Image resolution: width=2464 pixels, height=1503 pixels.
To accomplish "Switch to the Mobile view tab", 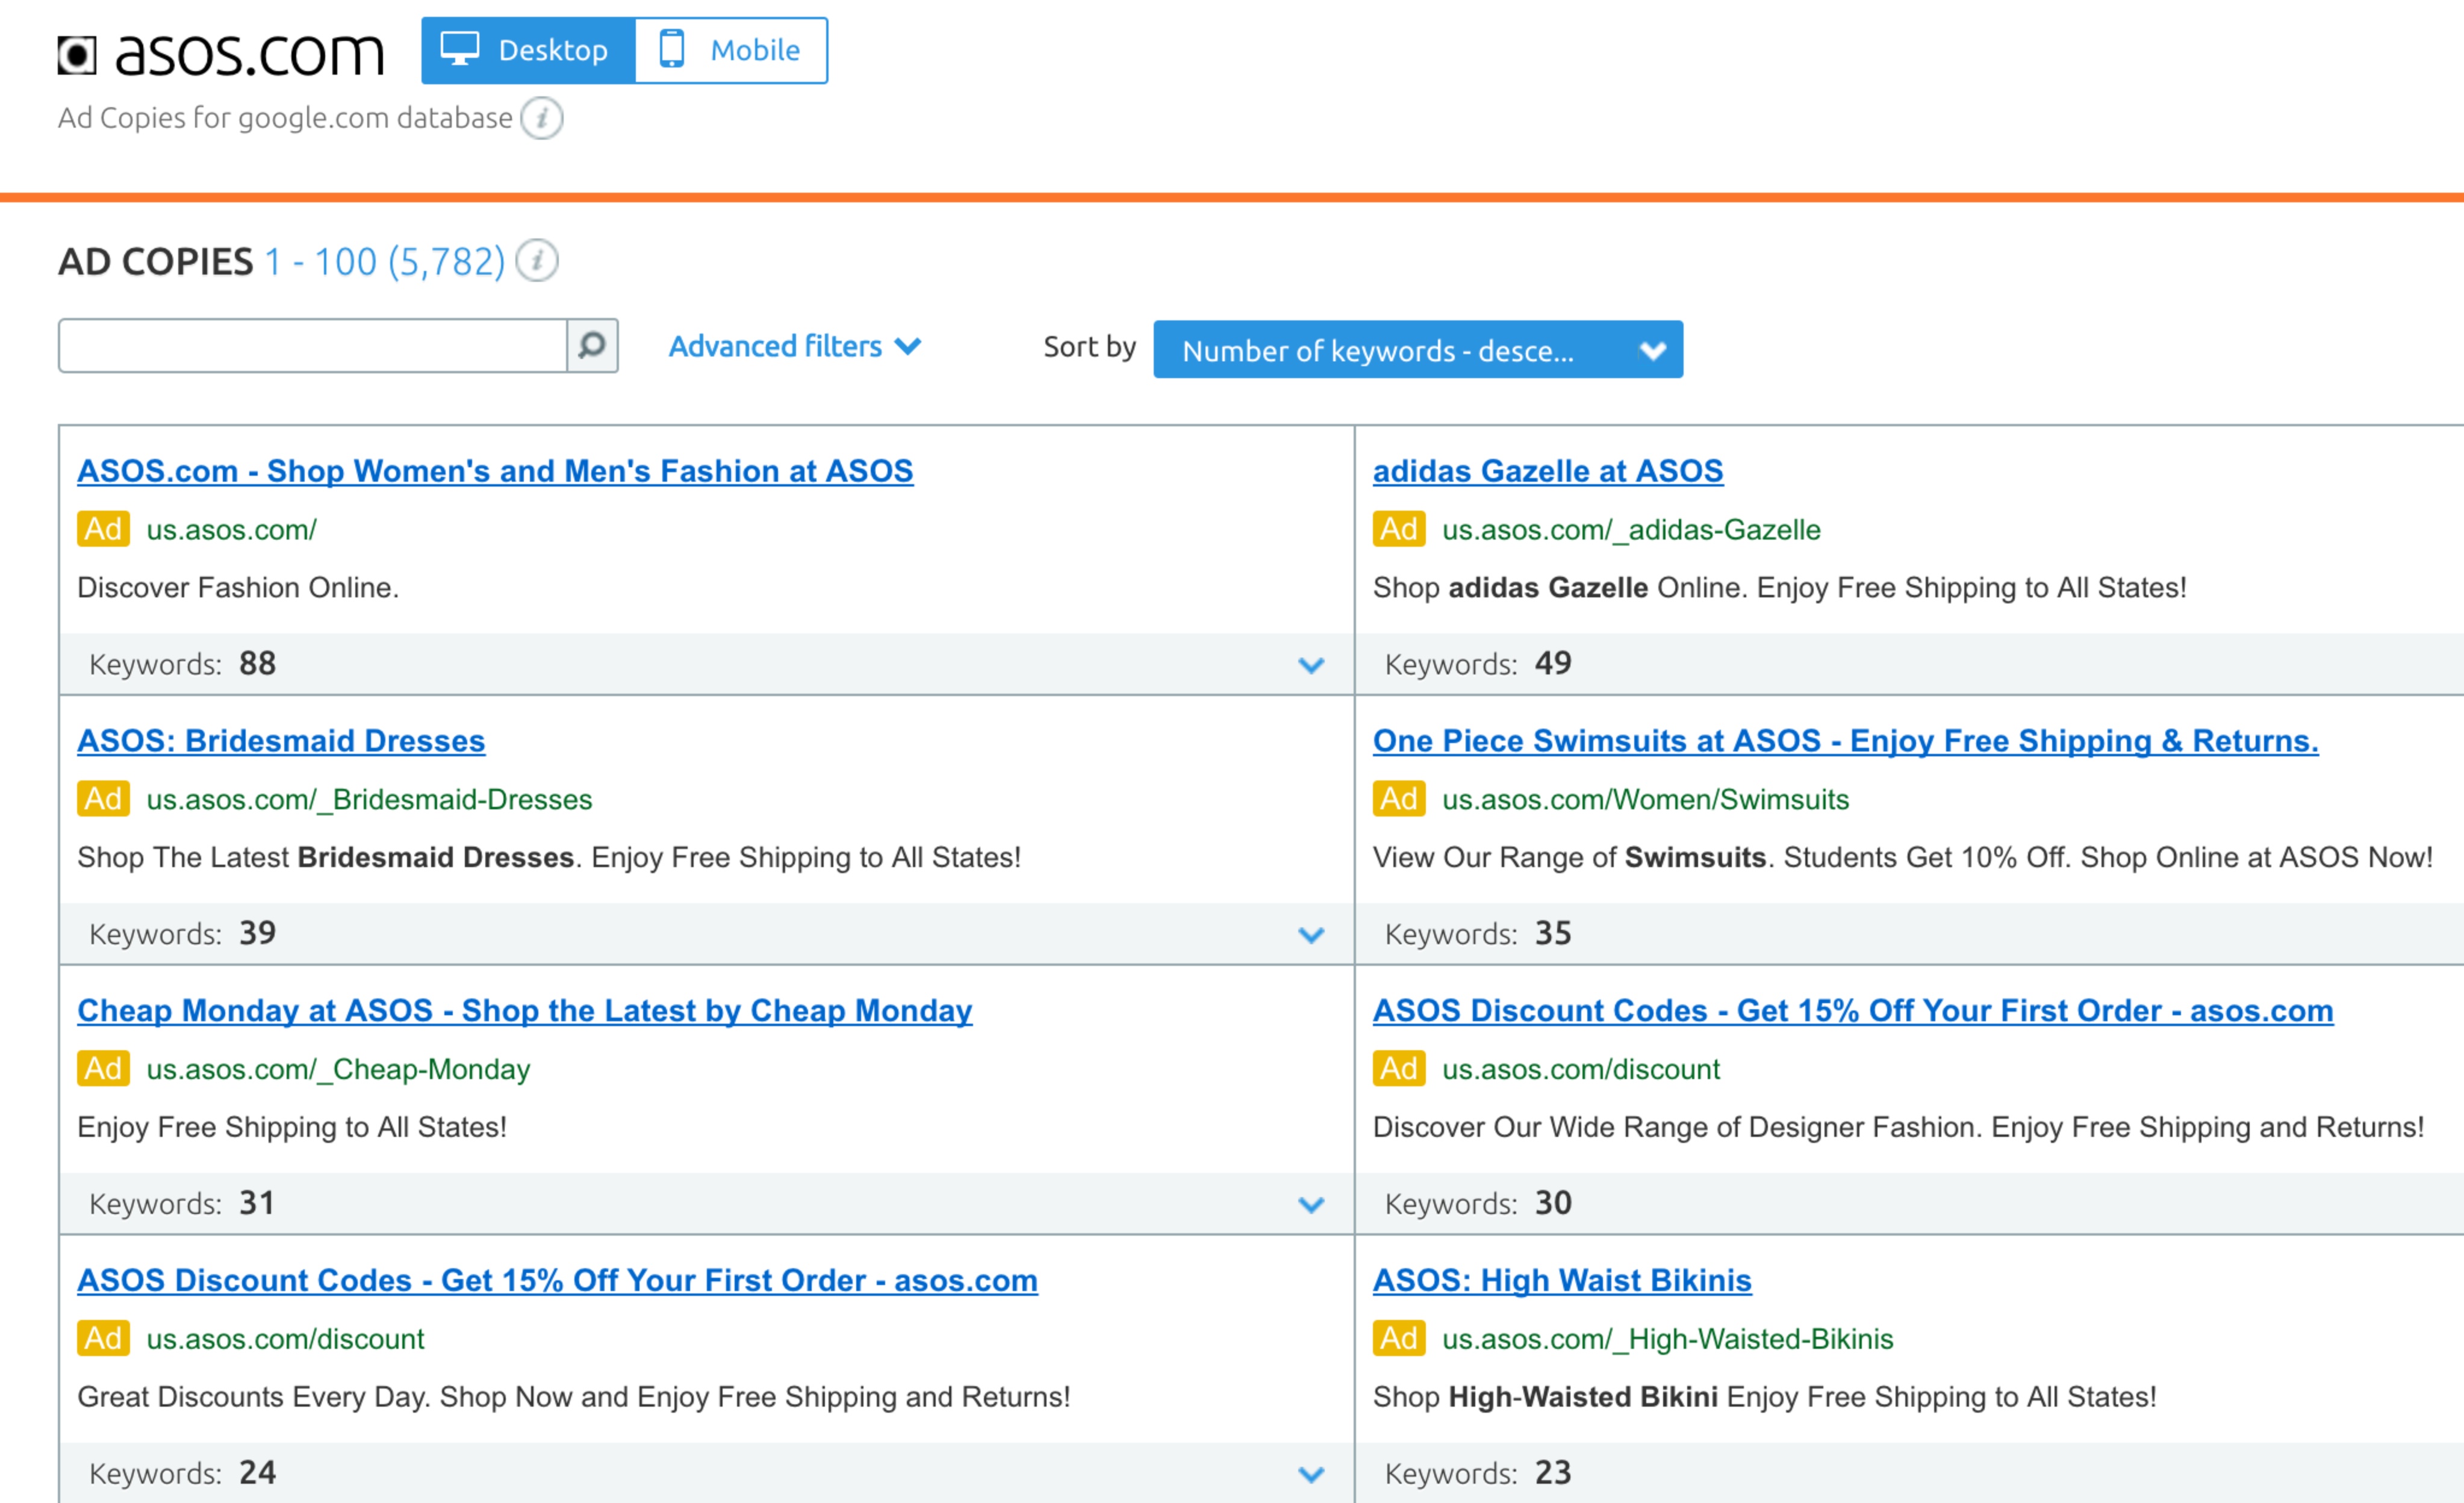I will coord(731,50).
